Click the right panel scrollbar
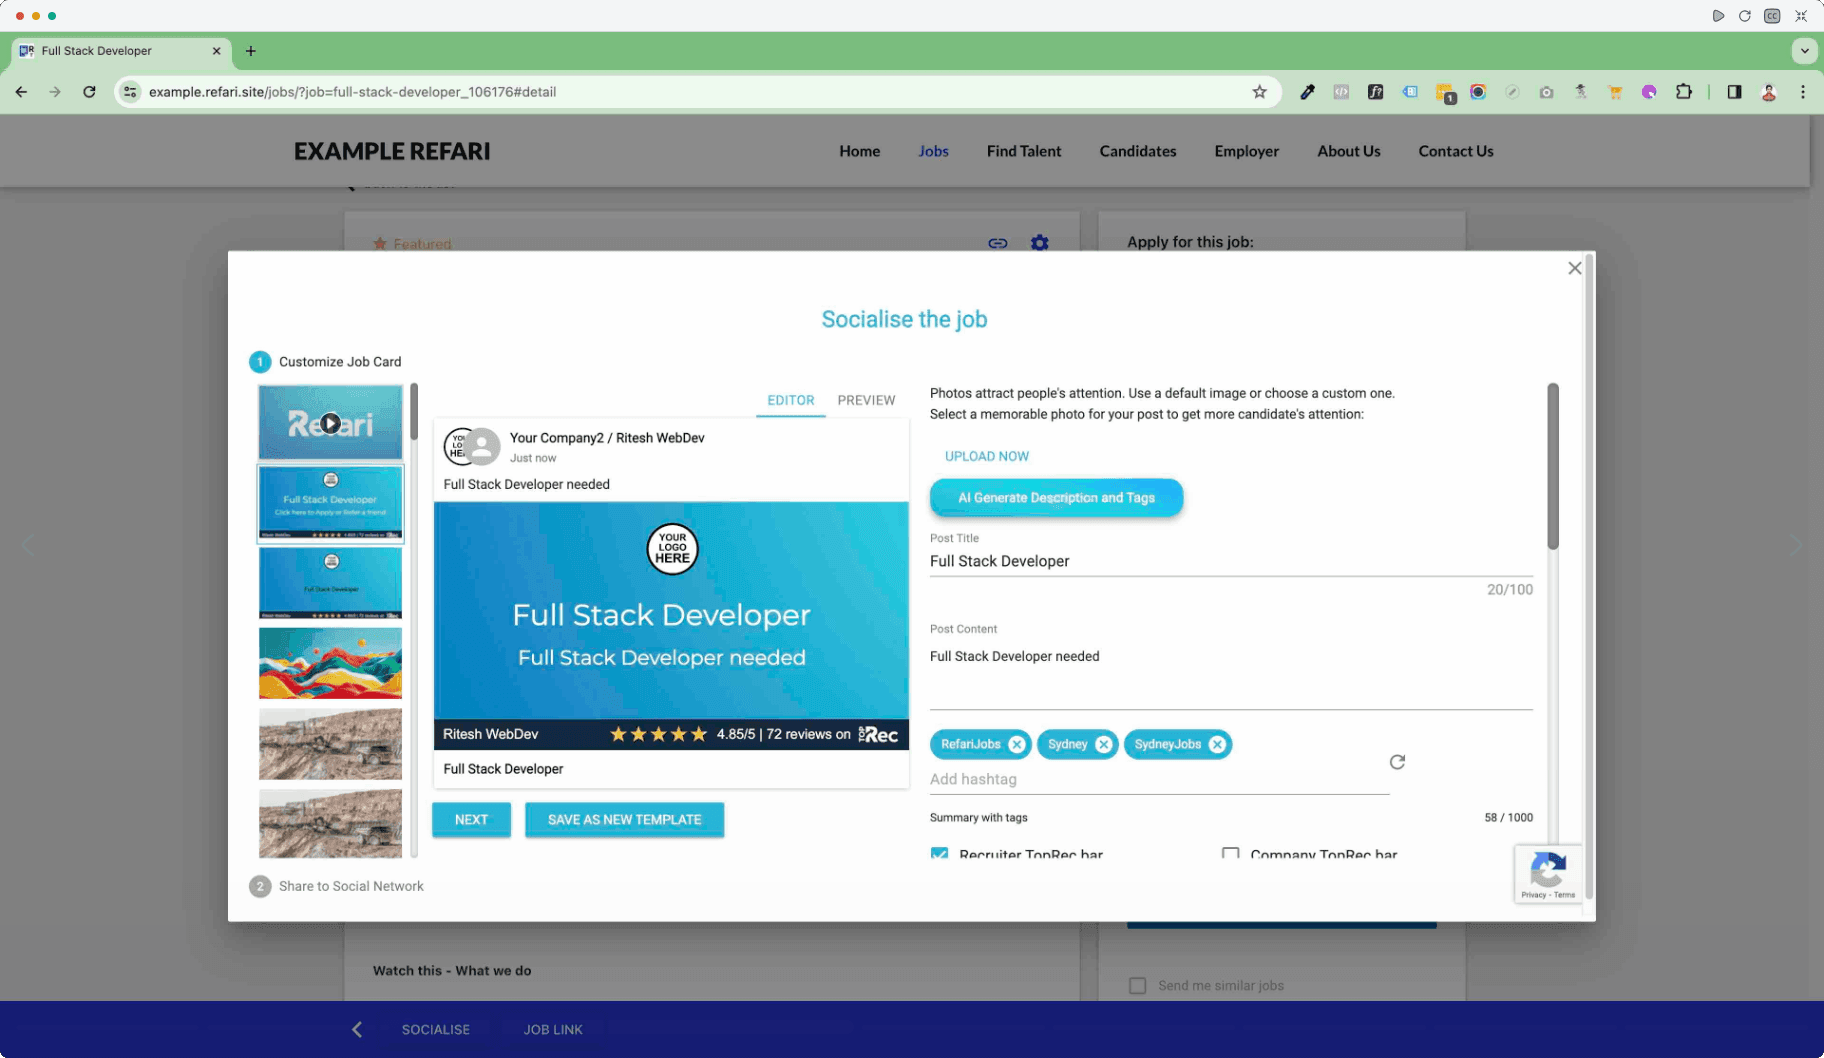The image size is (1824, 1058). (x=1552, y=466)
